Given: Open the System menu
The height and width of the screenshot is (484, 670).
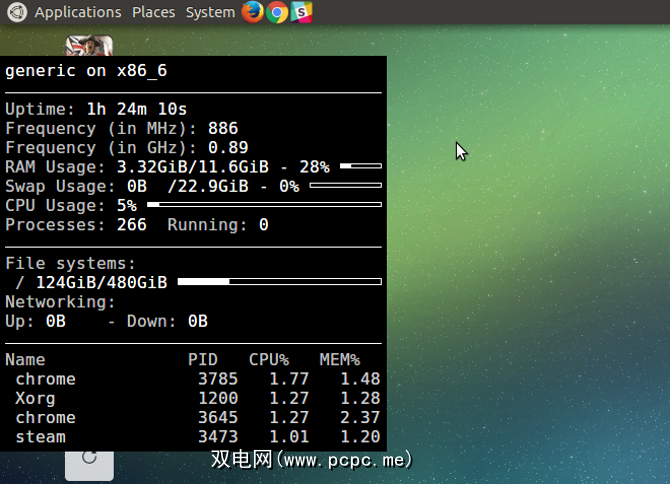Looking at the screenshot, I should (210, 12).
